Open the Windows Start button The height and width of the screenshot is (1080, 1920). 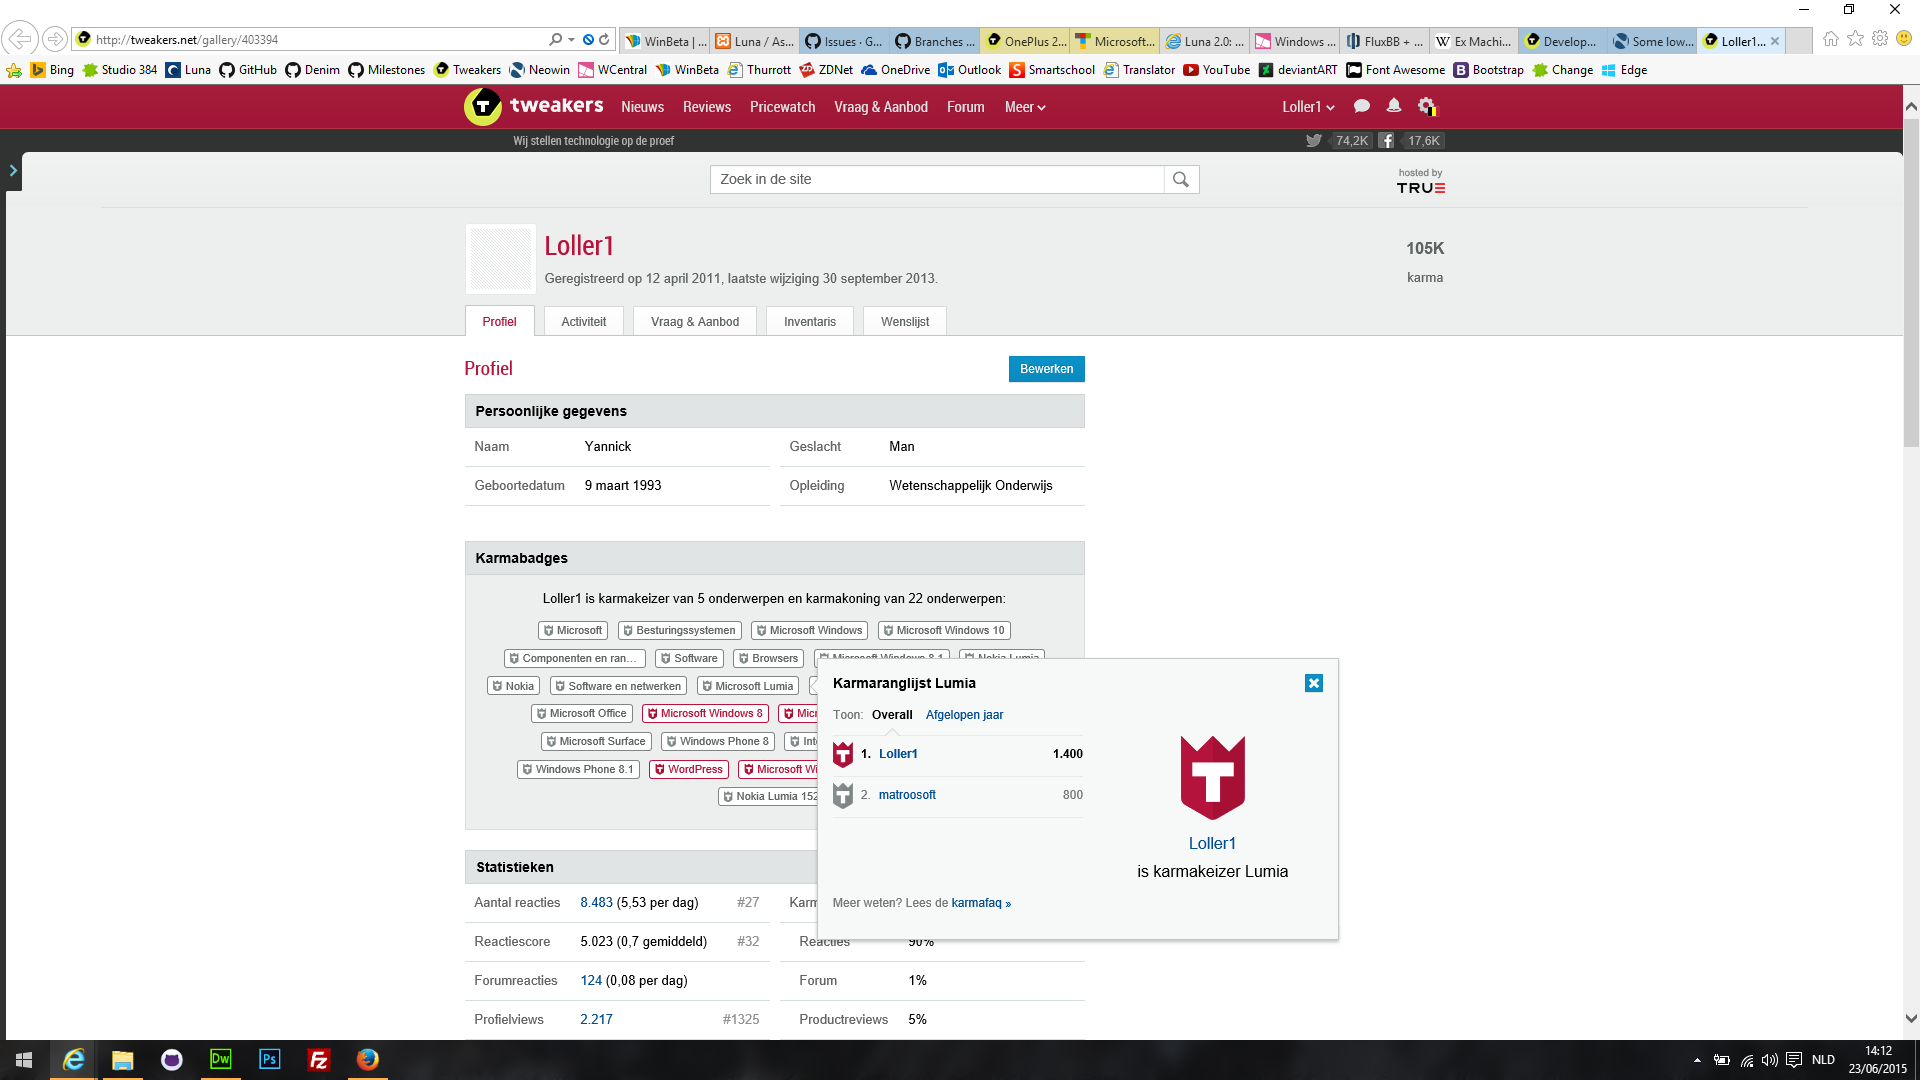point(24,1060)
